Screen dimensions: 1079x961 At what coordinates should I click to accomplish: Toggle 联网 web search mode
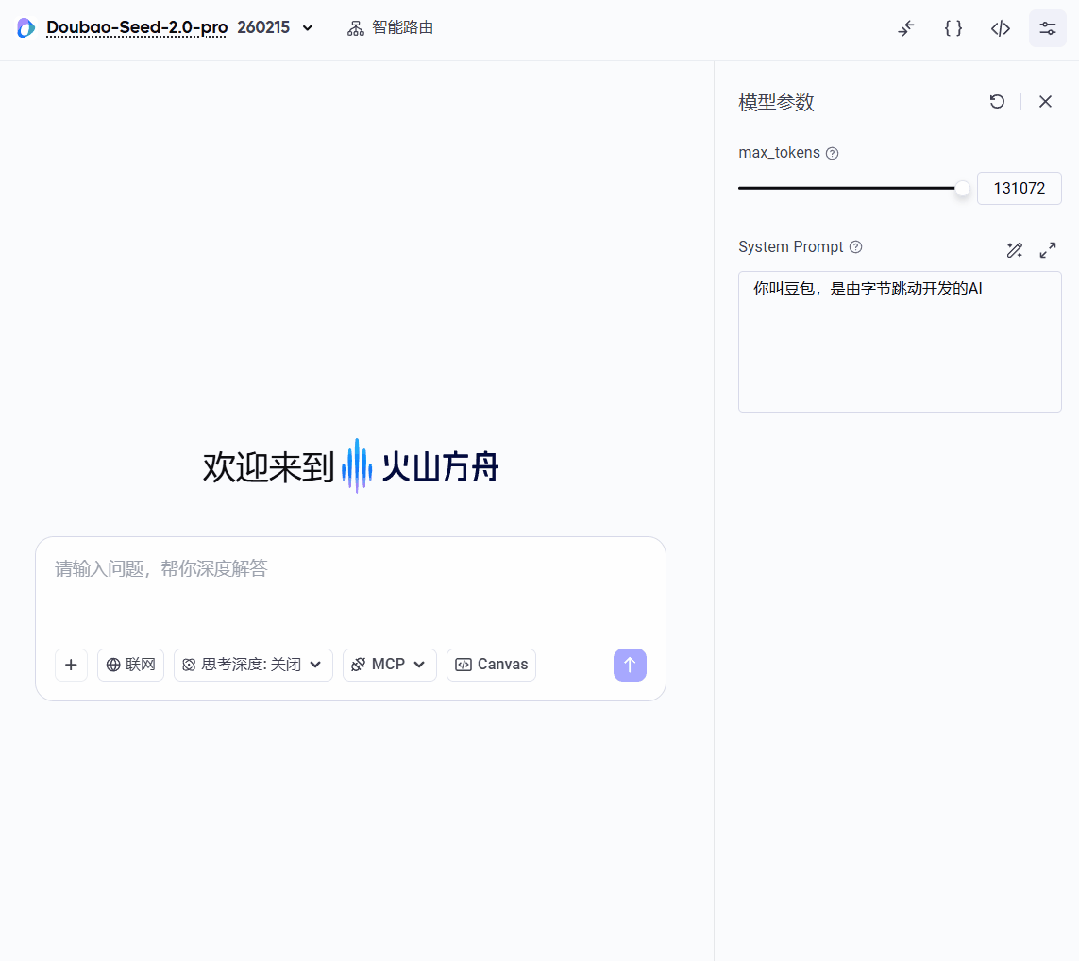[130, 664]
